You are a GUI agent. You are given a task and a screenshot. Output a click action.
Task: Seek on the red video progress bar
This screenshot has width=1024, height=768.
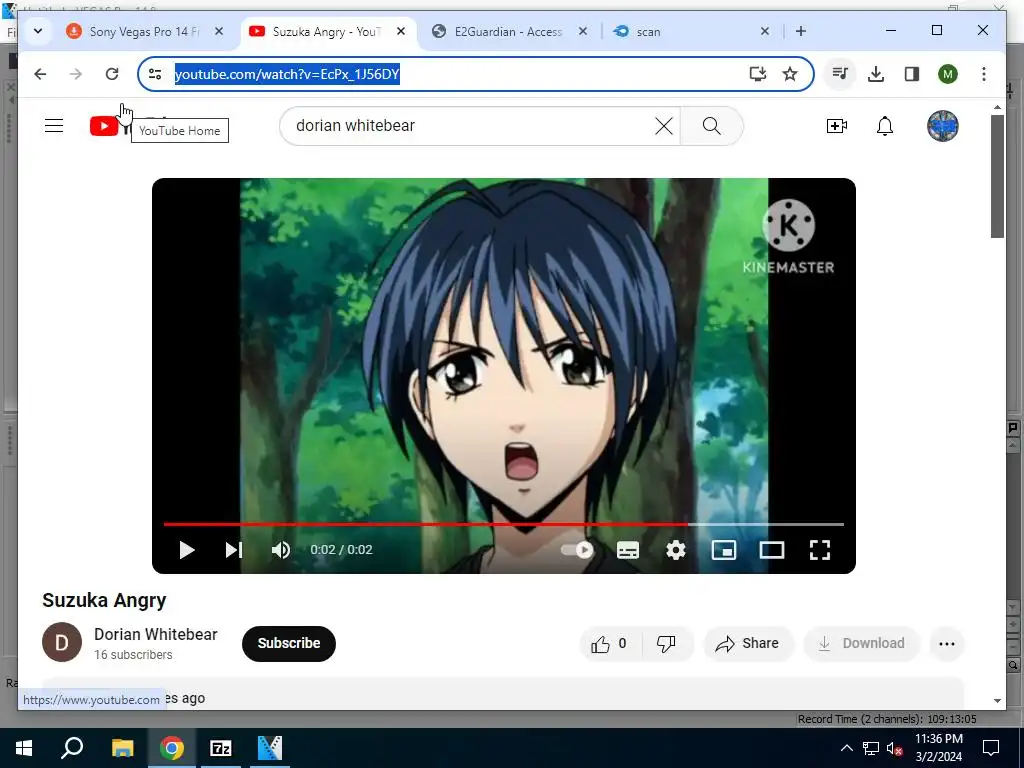(504, 524)
